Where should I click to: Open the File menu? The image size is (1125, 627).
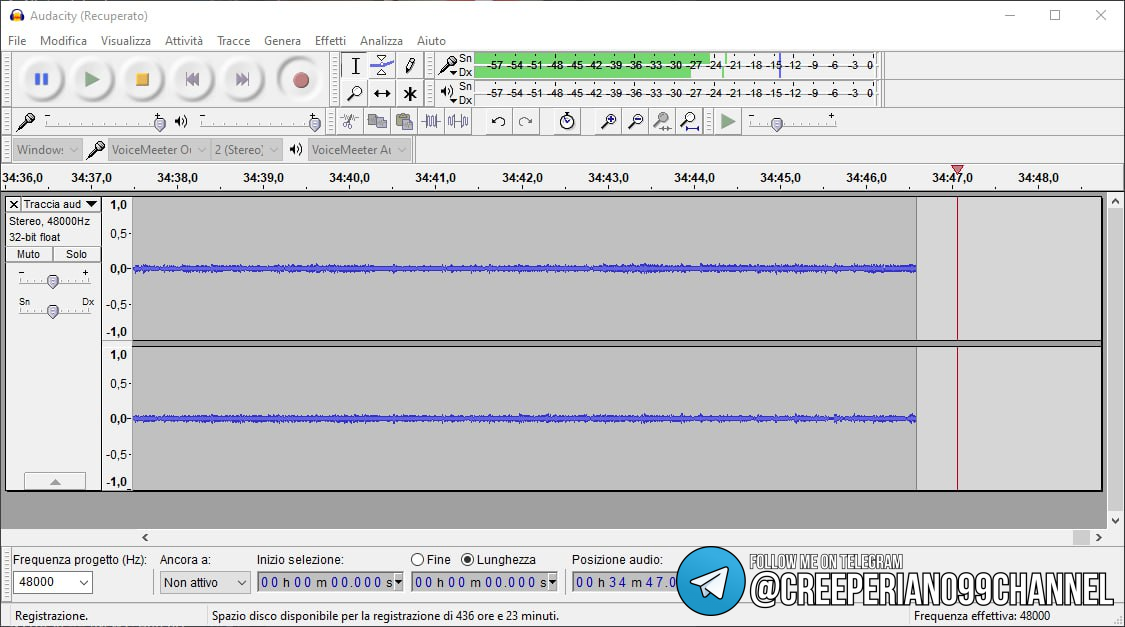tap(17, 41)
